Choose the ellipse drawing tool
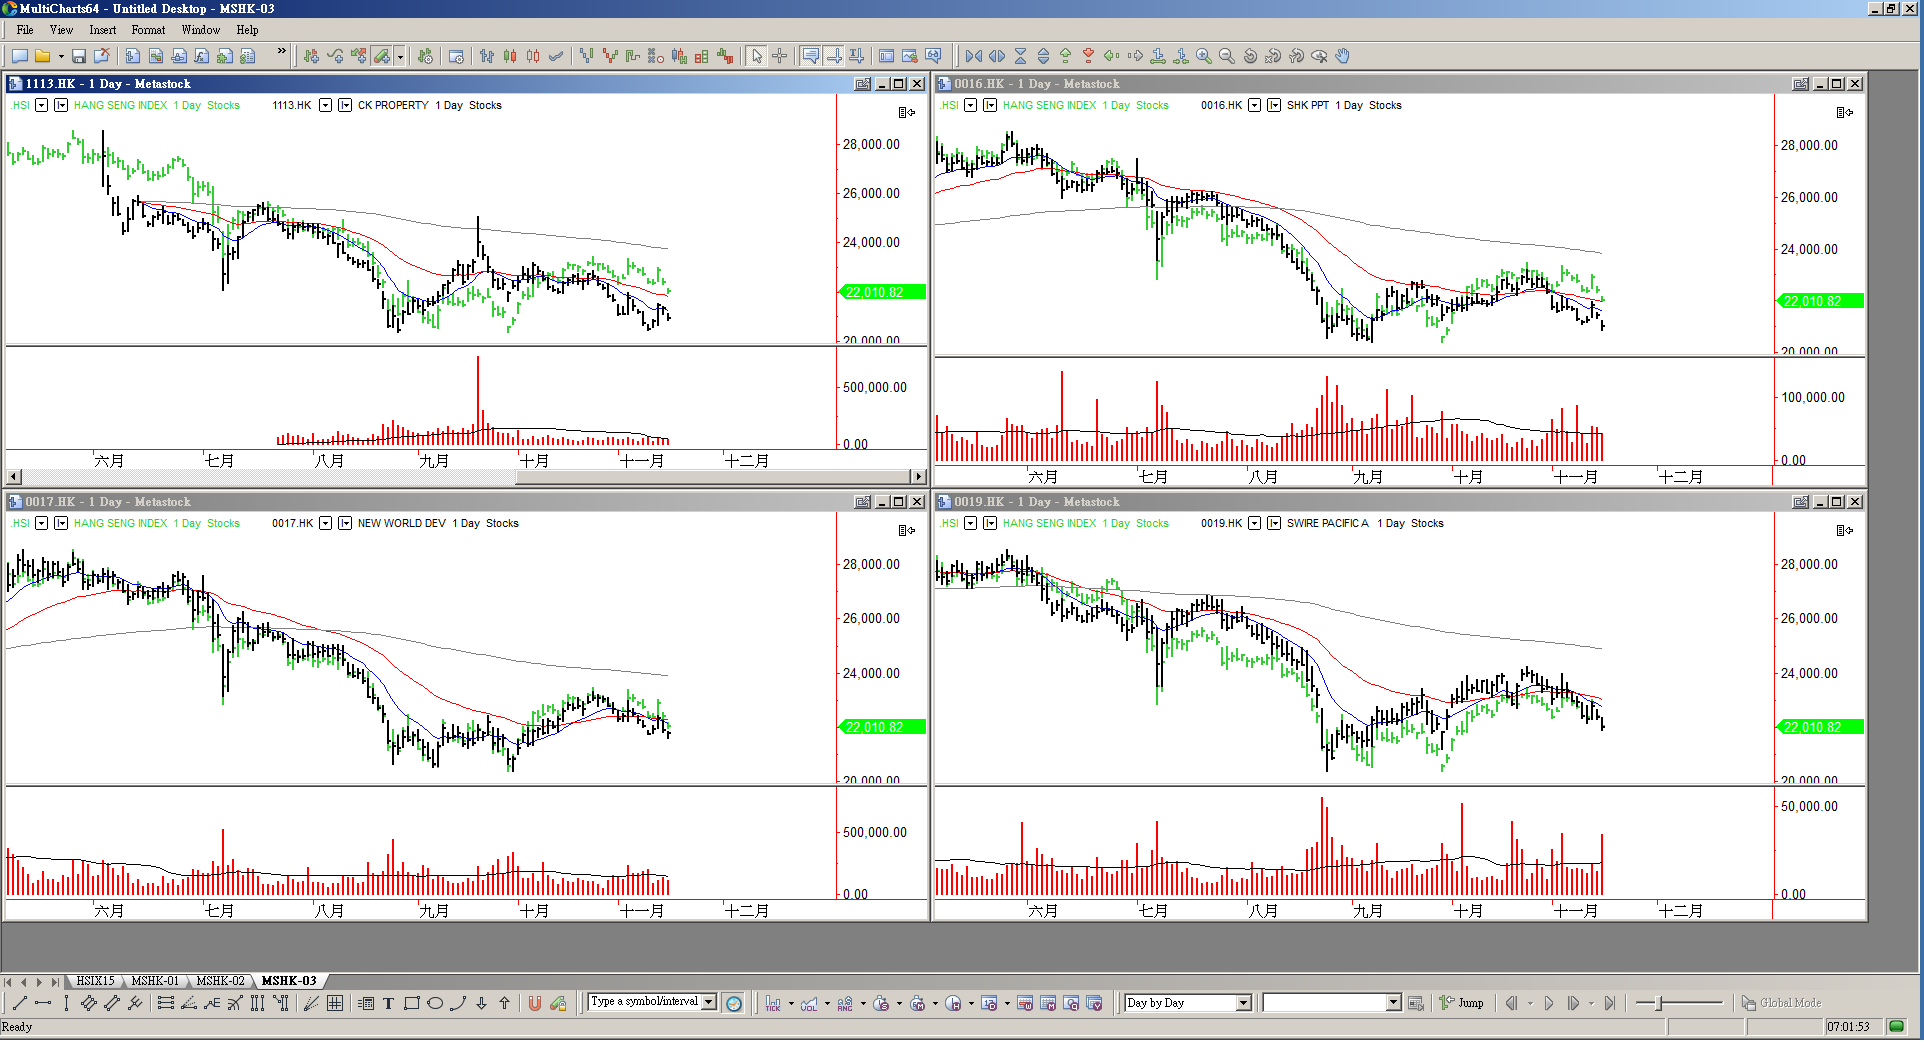This screenshot has height=1057, width=1924. click(435, 1004)
